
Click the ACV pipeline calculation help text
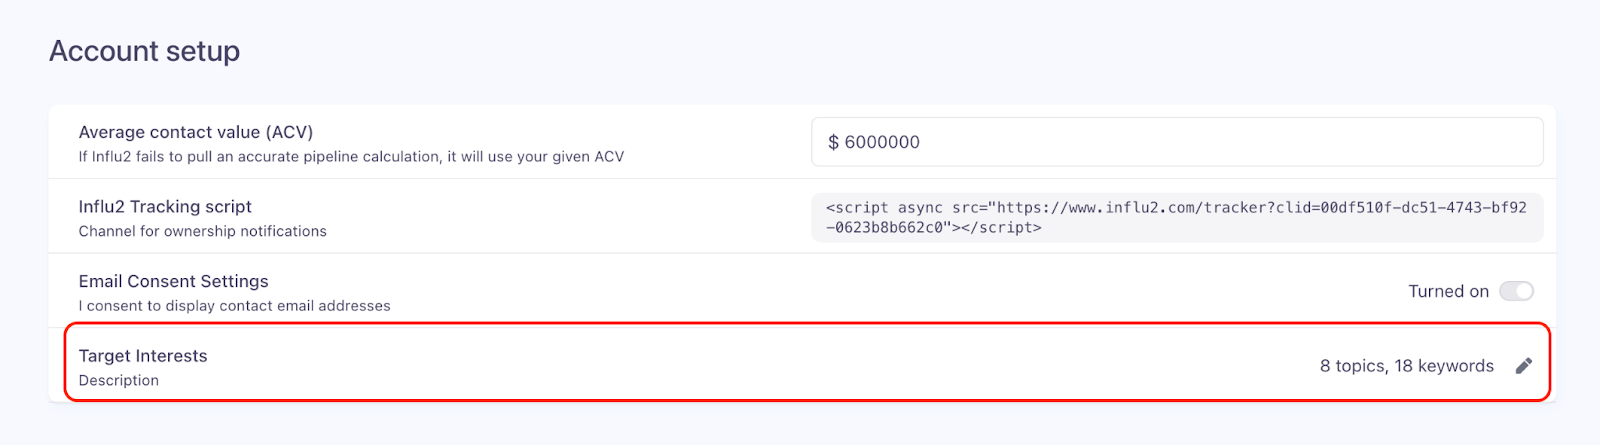pyautogui.click(x=351, y=157)
